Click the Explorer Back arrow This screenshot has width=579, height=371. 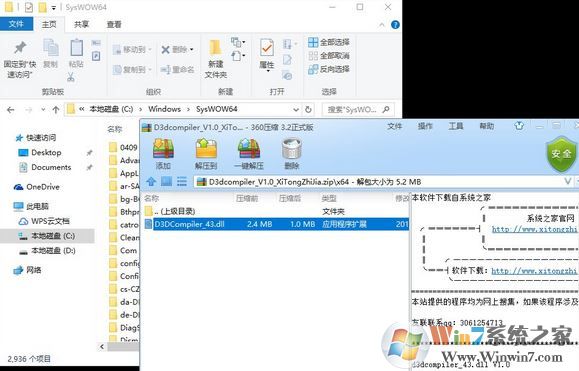(11, 110)
